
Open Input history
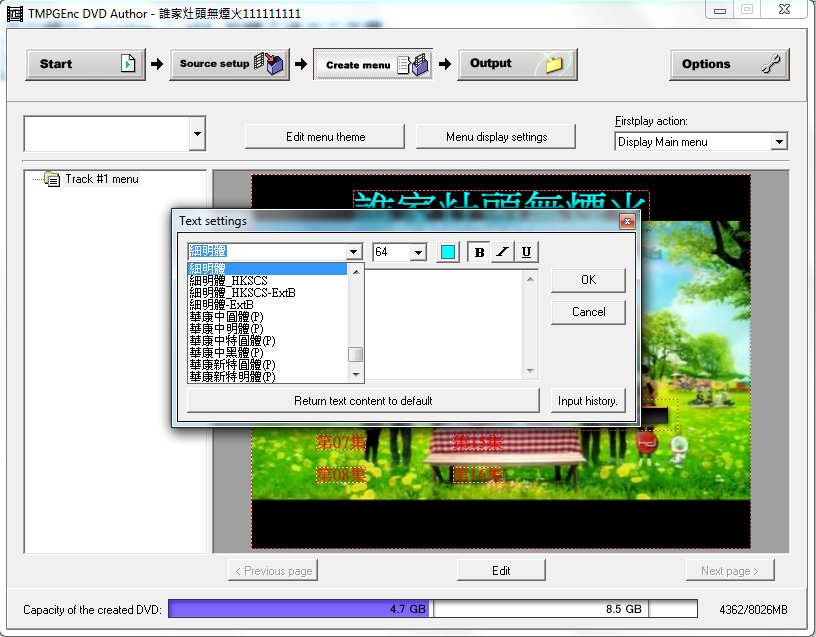pos(588,401)
